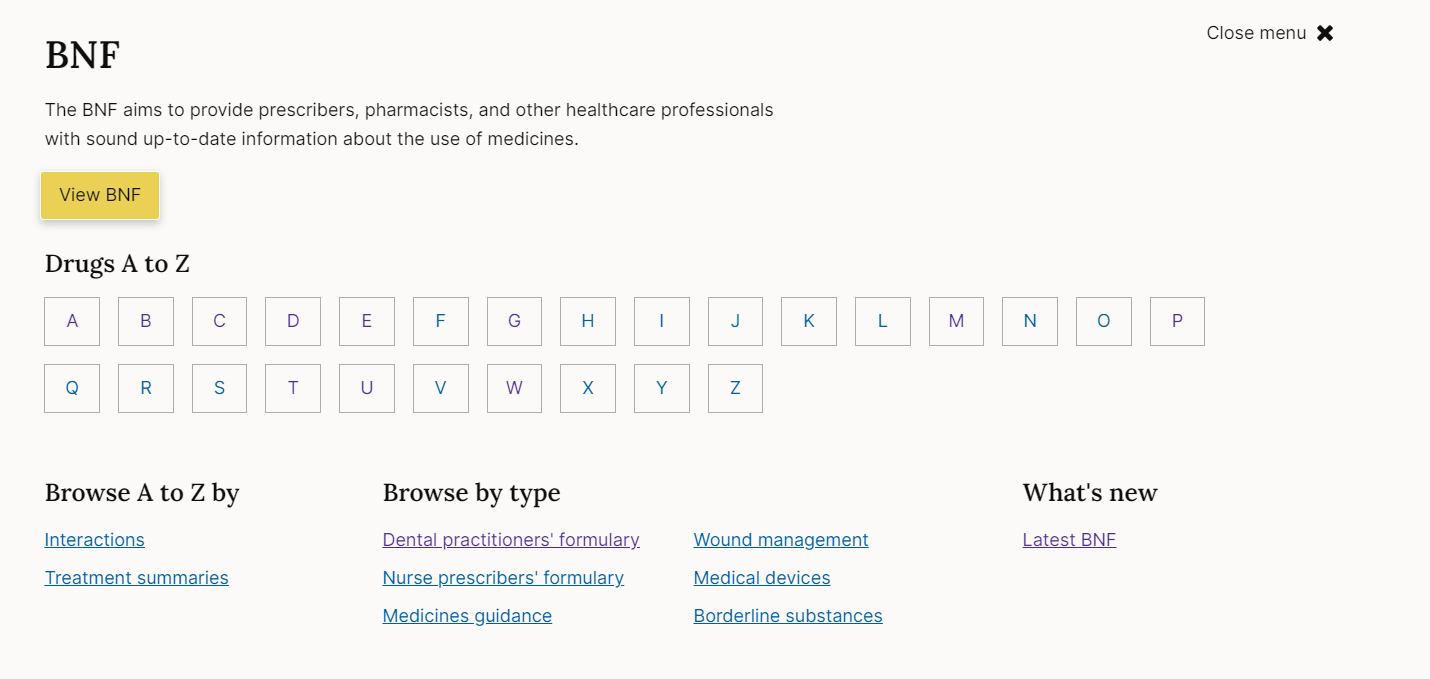This screenshot has height=679, width=1430.
Task: Open the letter Q drugs listing
Action: tap(72, 388)
